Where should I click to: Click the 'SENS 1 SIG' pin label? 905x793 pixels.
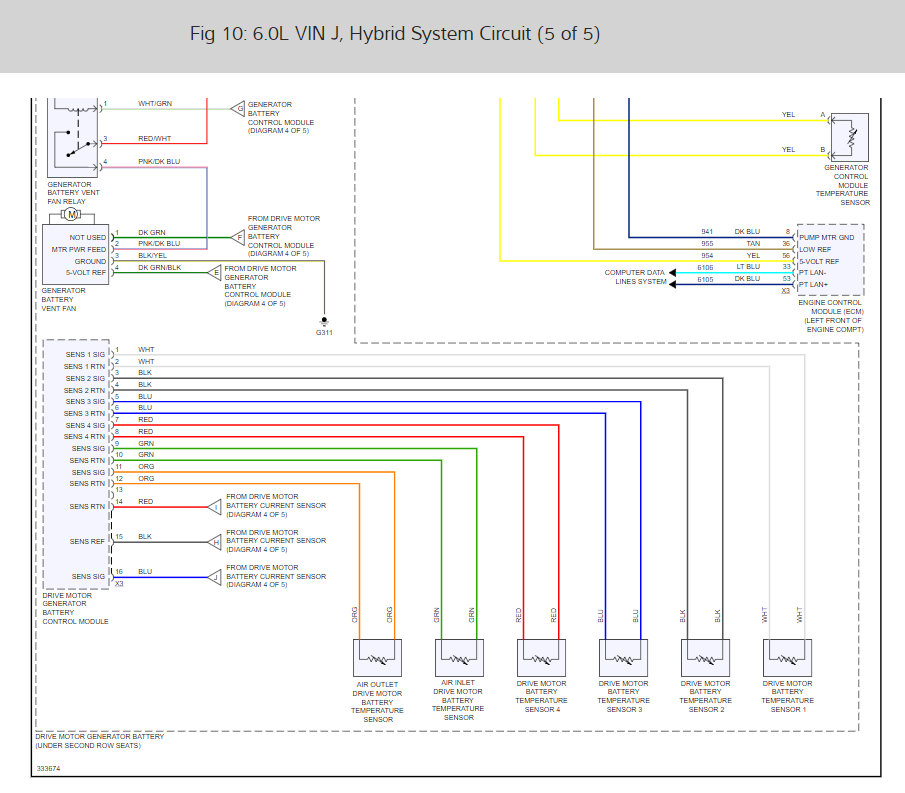[x=85, y=355]
